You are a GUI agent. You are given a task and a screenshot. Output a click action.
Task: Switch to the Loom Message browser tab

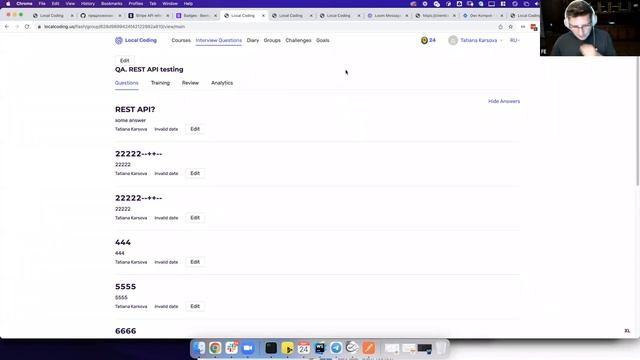[387, 16]
